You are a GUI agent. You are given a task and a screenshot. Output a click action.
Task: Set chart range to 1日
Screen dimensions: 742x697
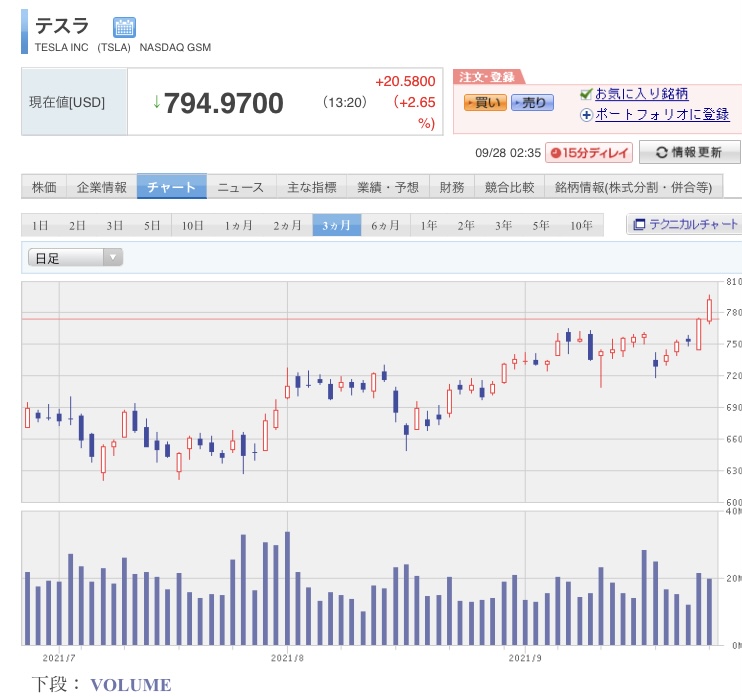(x=40, y=225)
